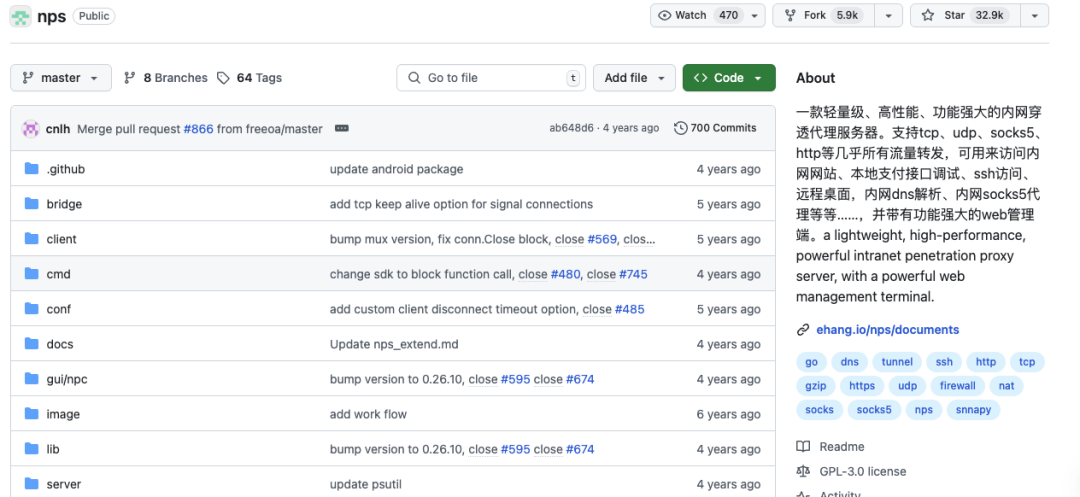The image size is (1080, 497).
Task: Open 'add tcp keep alive option' commit
Action: 461,204
